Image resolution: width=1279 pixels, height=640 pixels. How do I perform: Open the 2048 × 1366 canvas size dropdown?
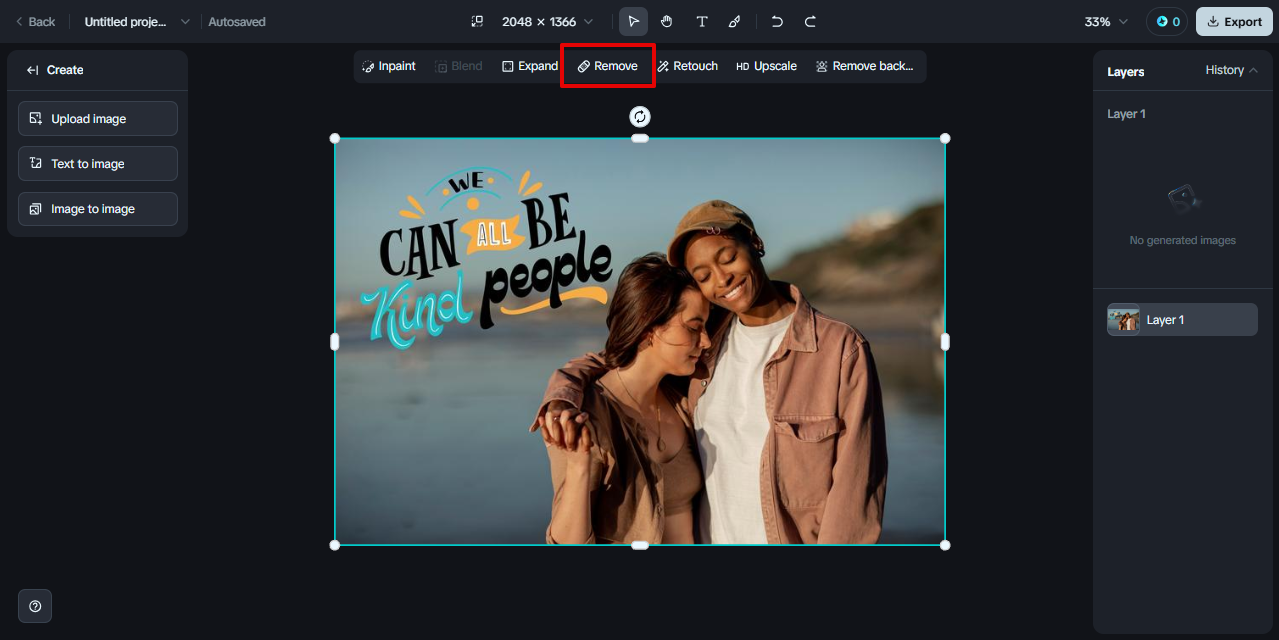(547, 21)
